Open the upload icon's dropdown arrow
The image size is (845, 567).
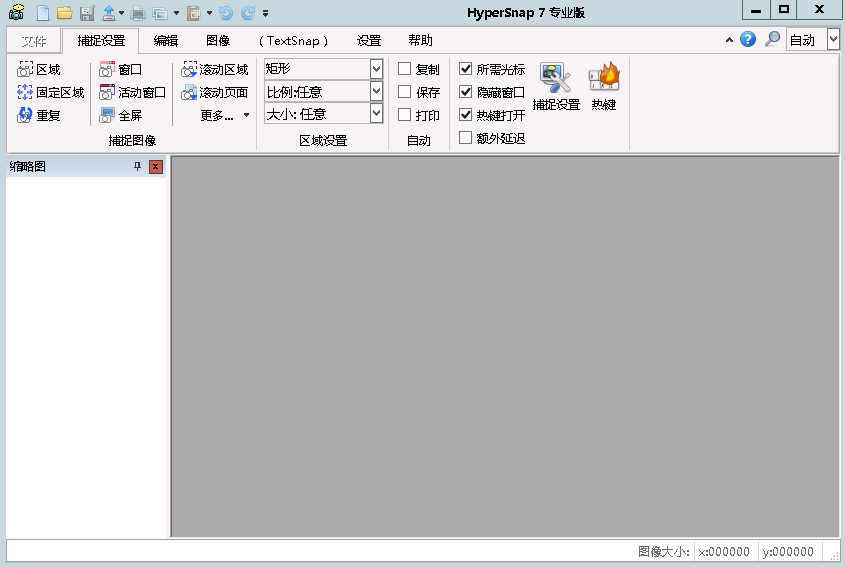(121, 13)
